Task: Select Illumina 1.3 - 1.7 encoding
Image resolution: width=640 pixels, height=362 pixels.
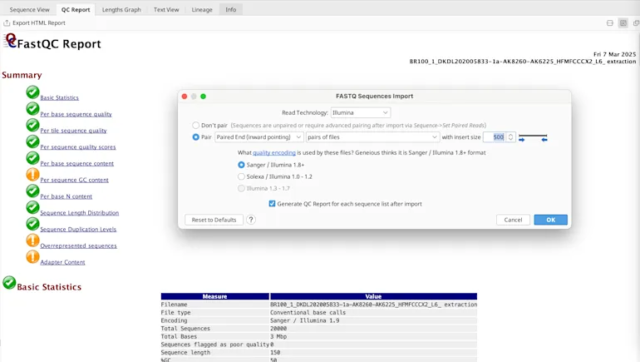Action: point(241,189)
